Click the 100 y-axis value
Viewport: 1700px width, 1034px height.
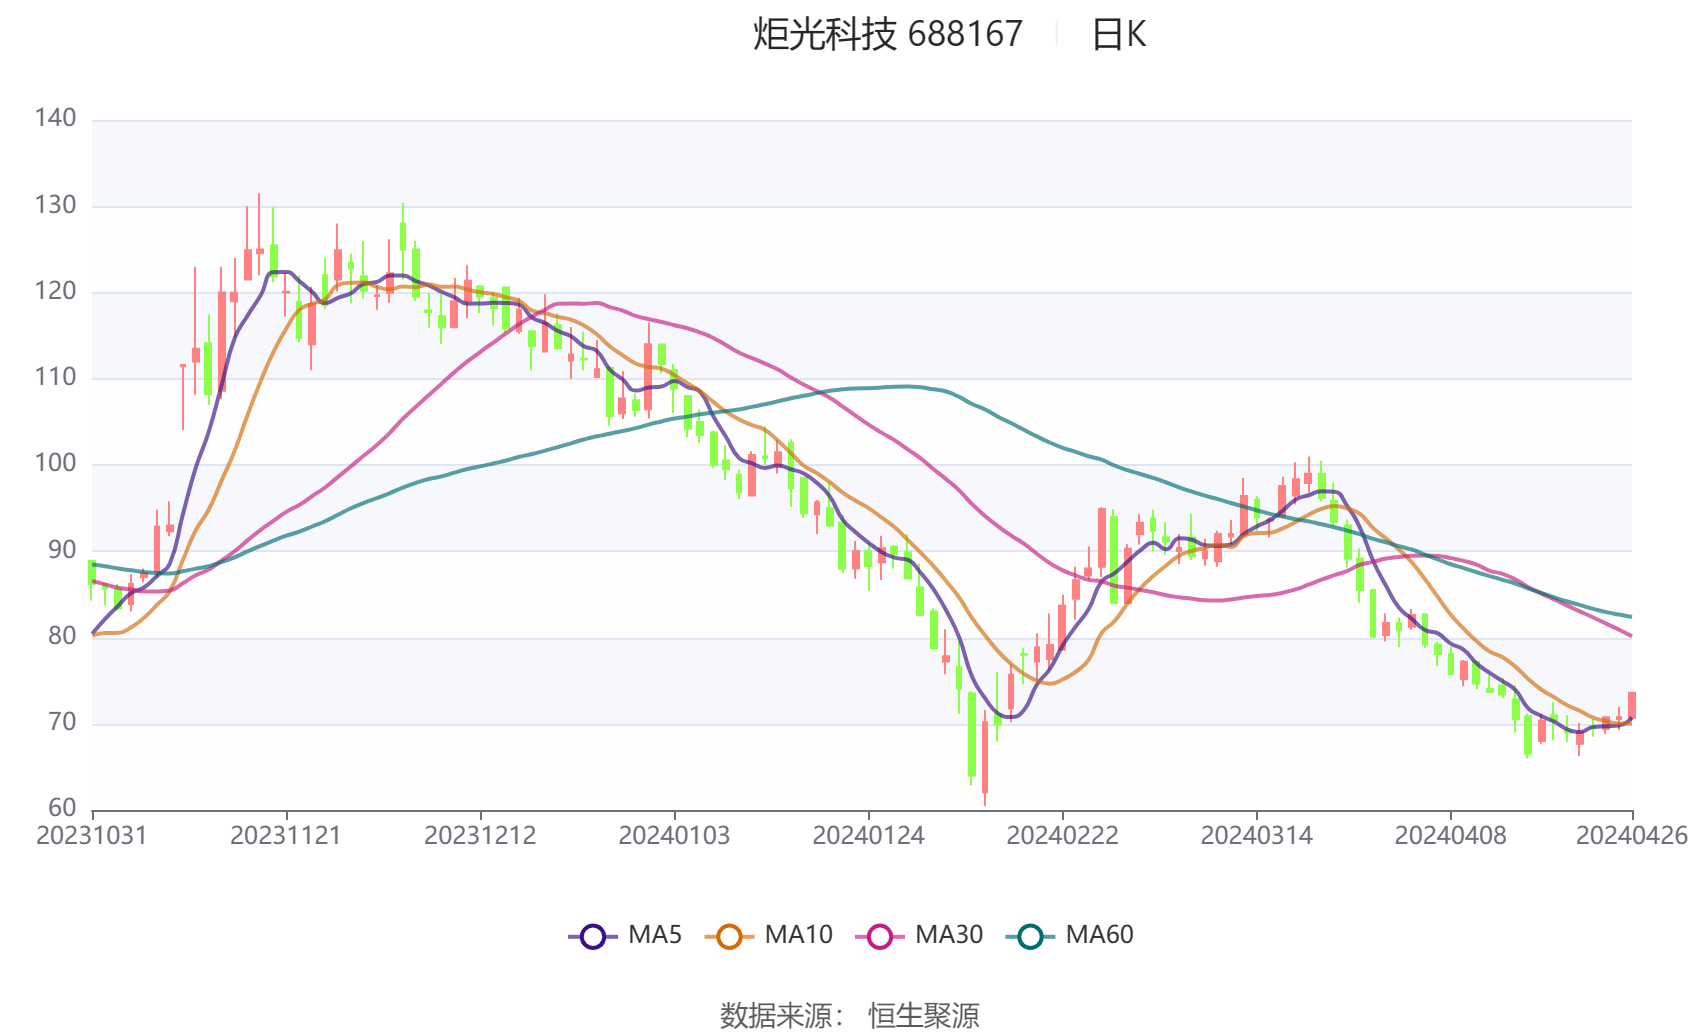pyautogui.click(x=55, y=463)
